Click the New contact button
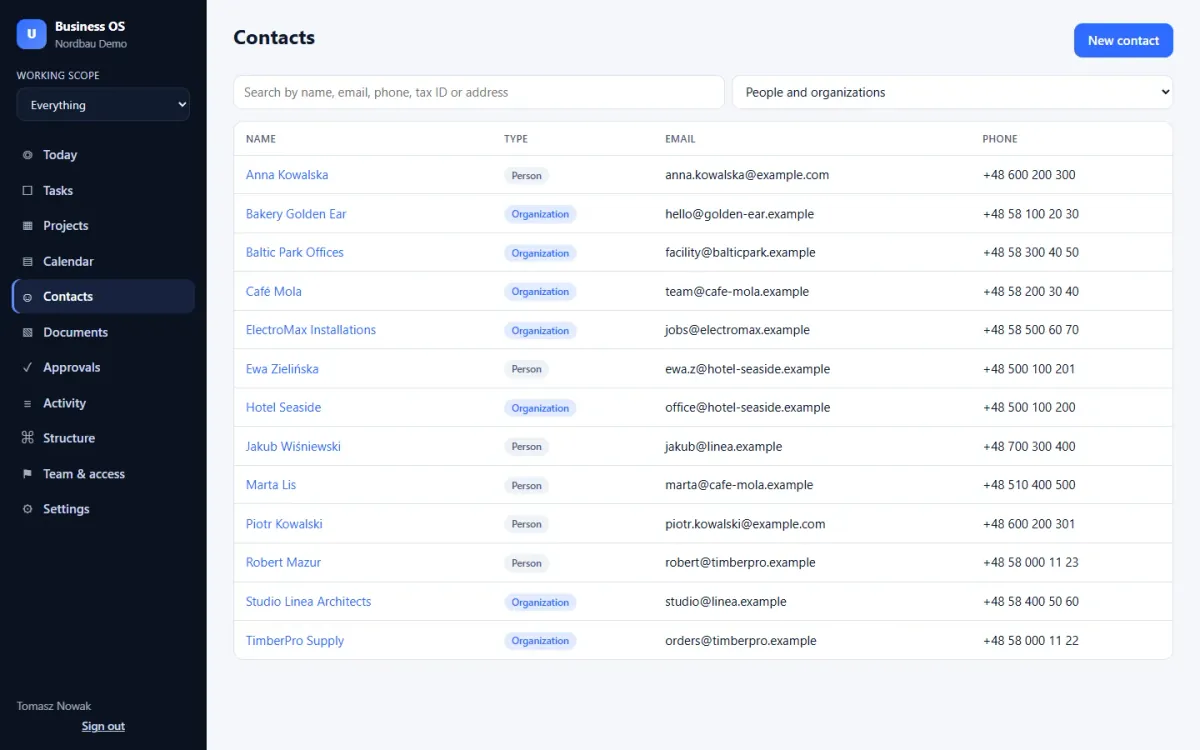The image size is (1200, 750). [x=1123, y=41]
